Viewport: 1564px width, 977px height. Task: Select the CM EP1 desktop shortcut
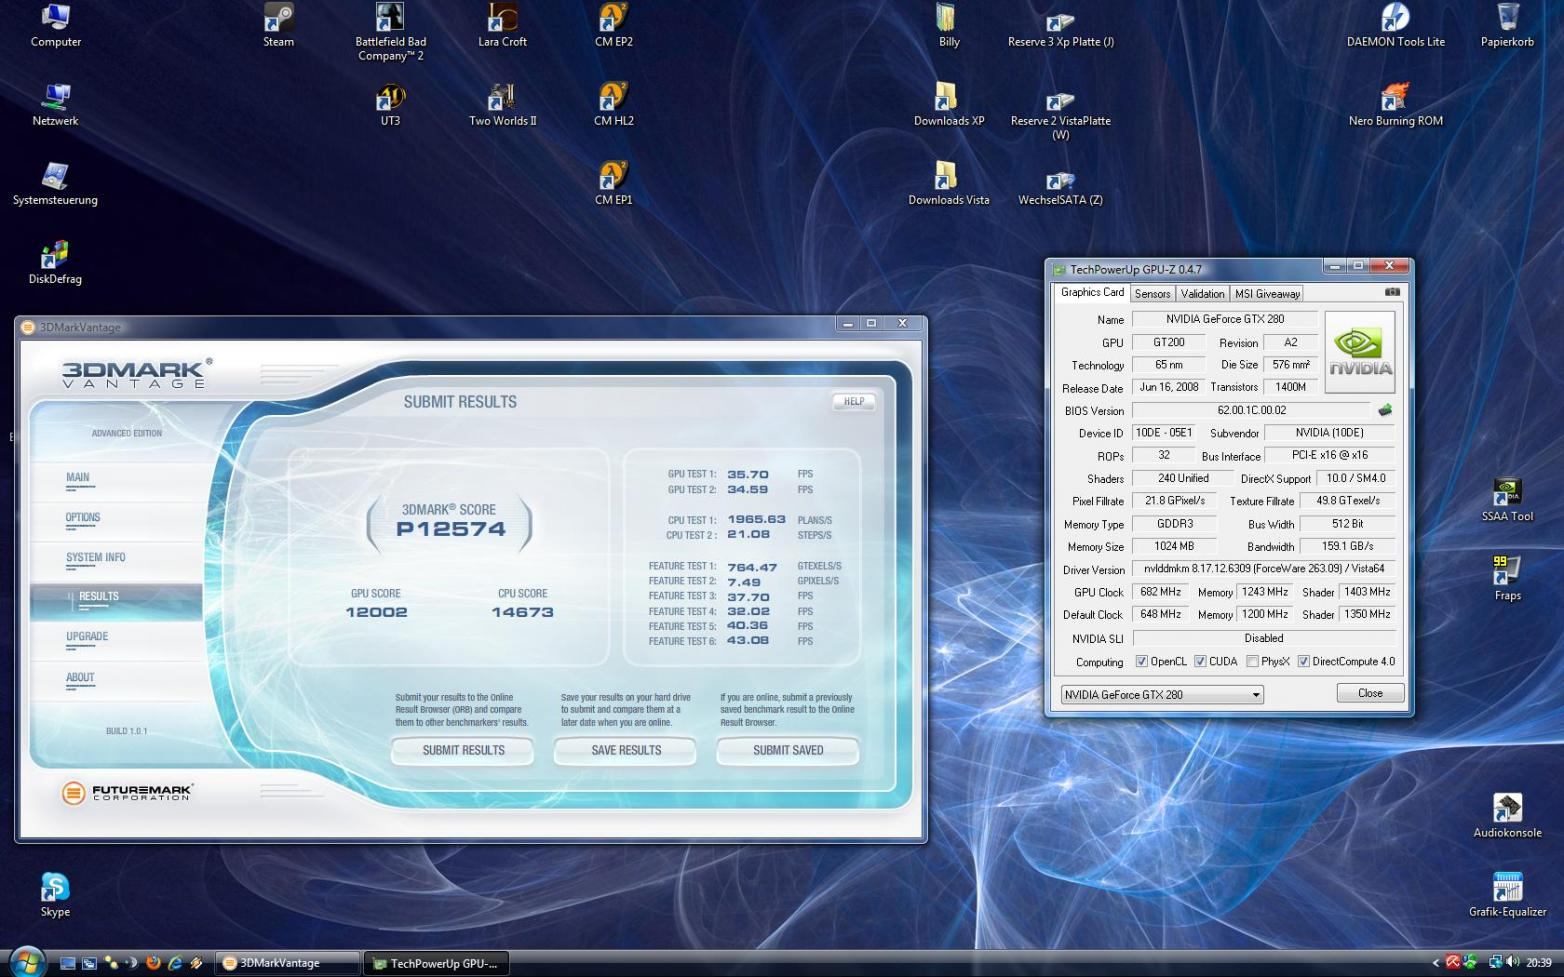tap(613, 184)
